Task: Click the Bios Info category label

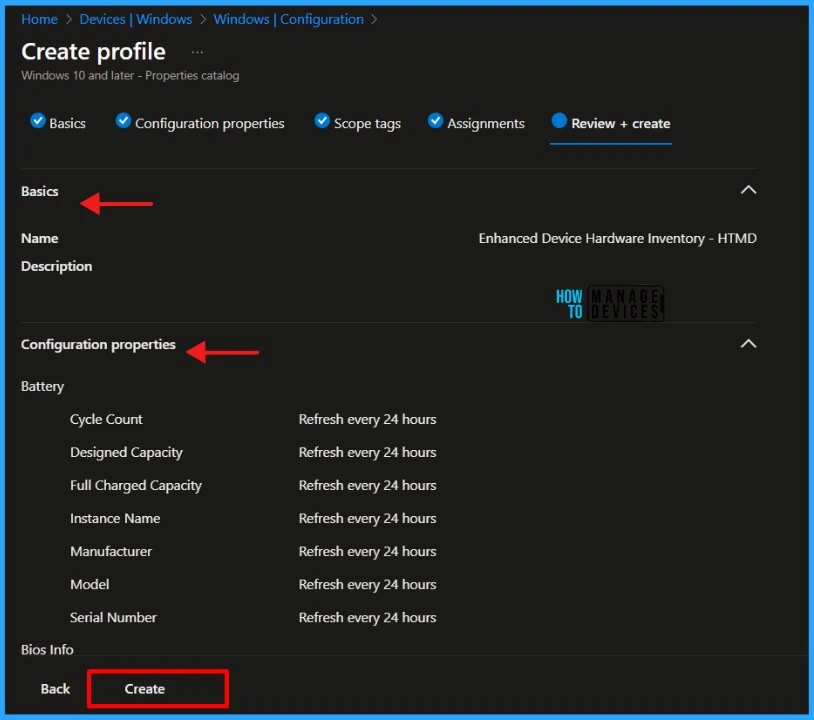Action: pos(47,650)
